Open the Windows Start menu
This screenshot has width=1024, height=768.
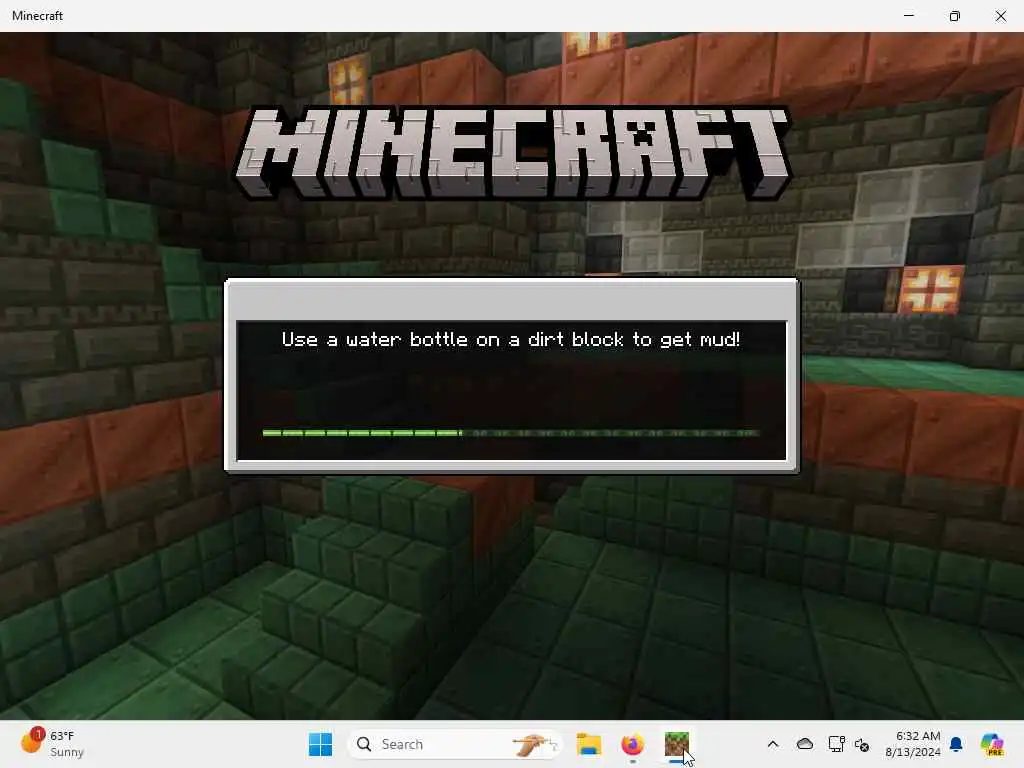coord(320,744)
